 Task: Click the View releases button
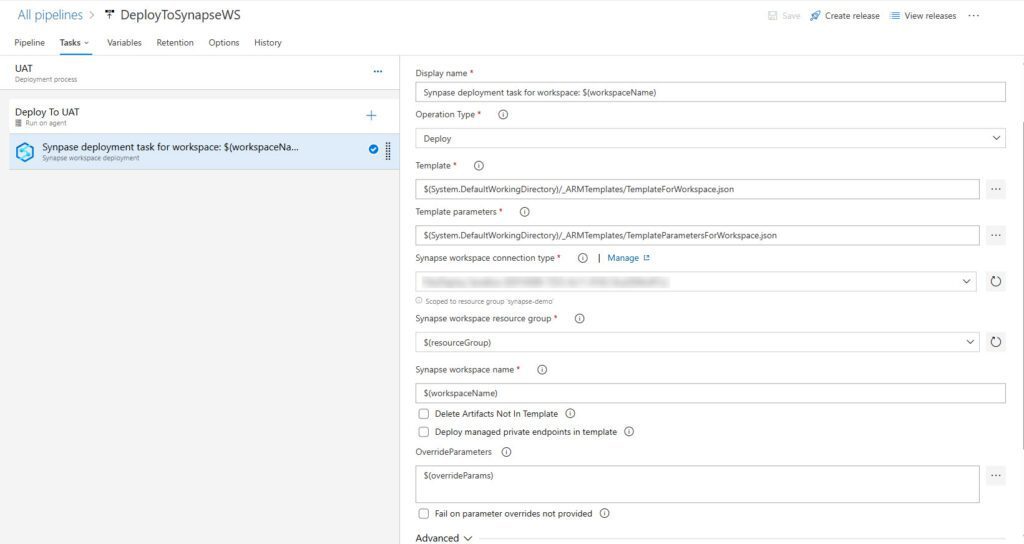923,16
